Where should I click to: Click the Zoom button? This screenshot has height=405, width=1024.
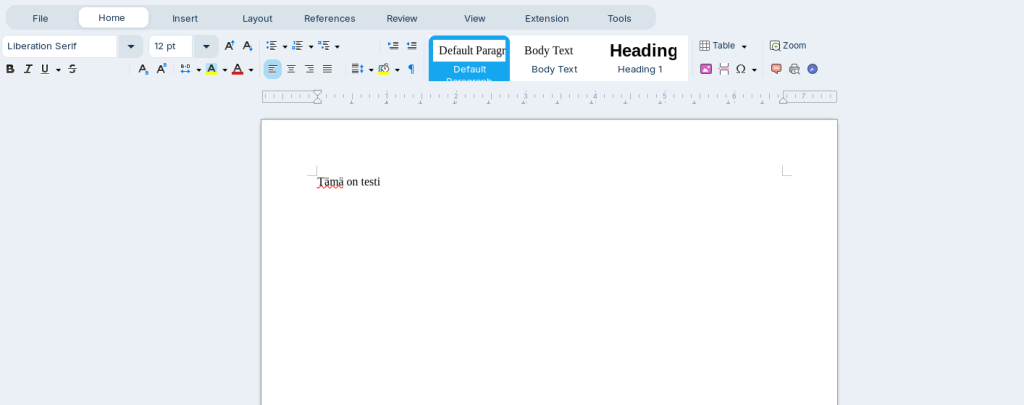click(788, 46)
